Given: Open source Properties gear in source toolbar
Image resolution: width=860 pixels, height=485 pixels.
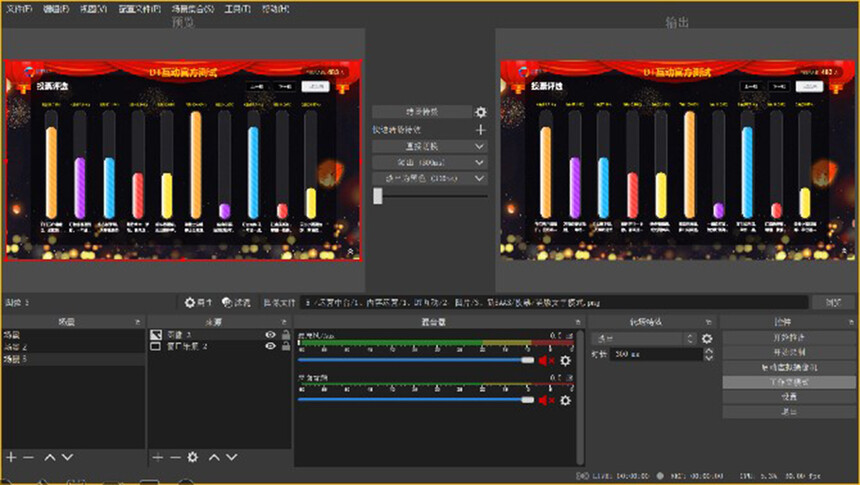Looking at the screenshot, I should 198,302.
